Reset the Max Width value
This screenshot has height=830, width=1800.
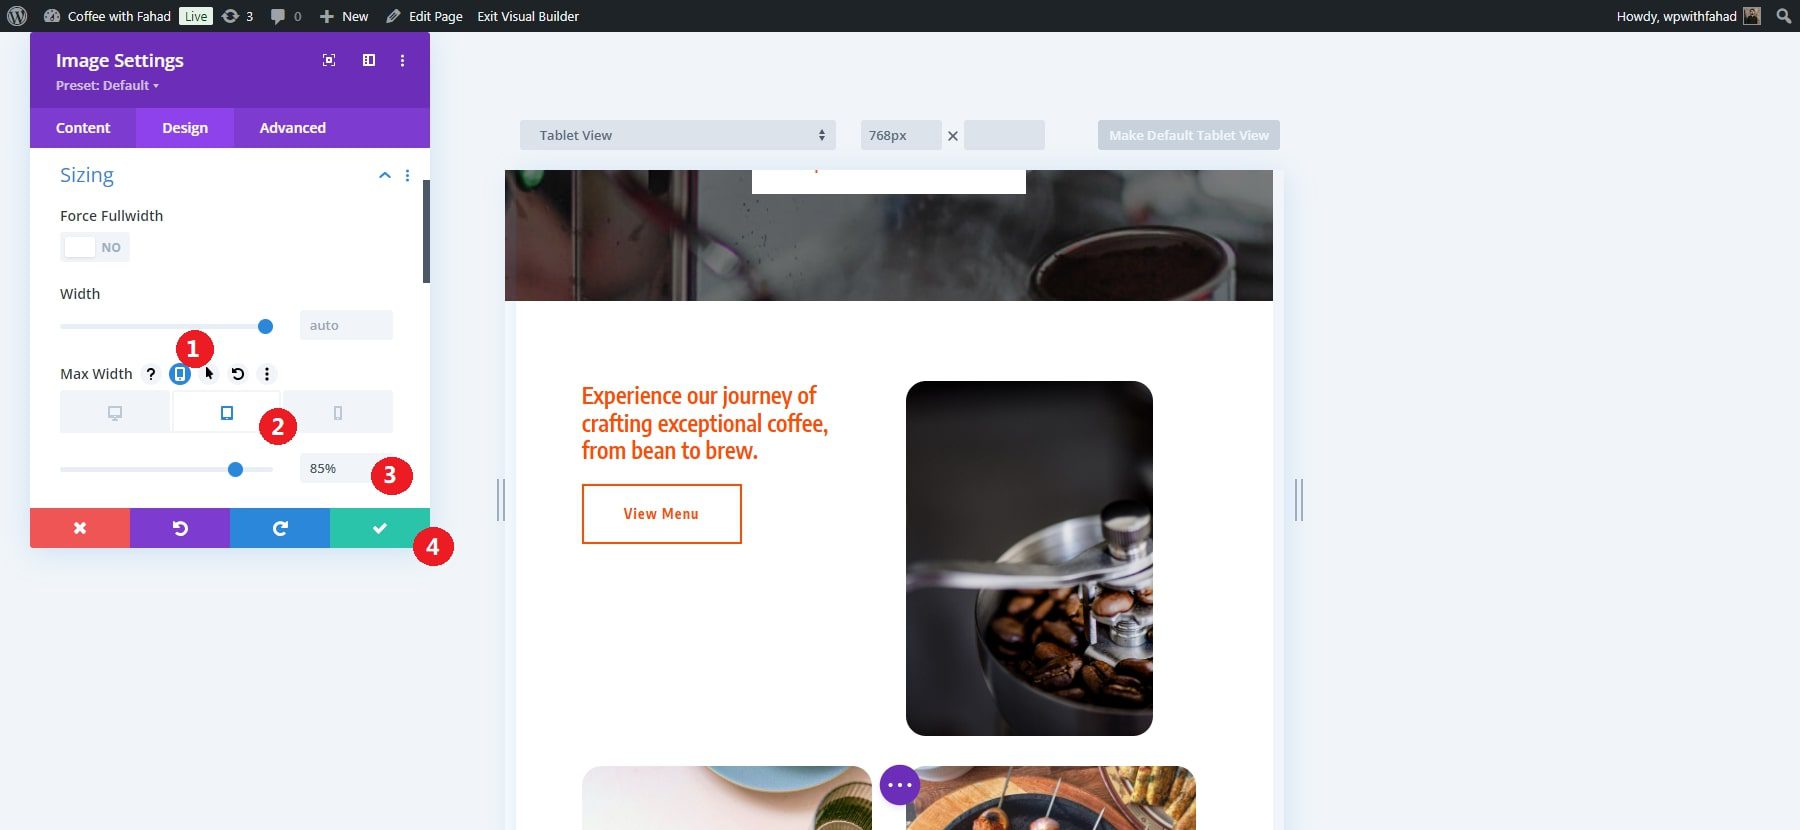238,374
